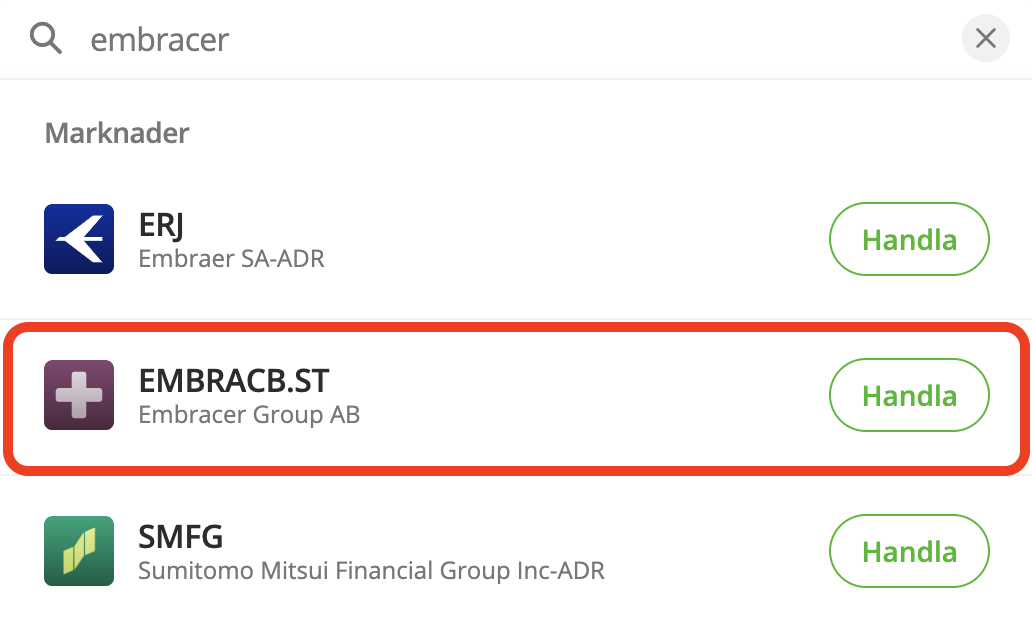Open the SMFG ticker symbol

click(x=181, y=537)
